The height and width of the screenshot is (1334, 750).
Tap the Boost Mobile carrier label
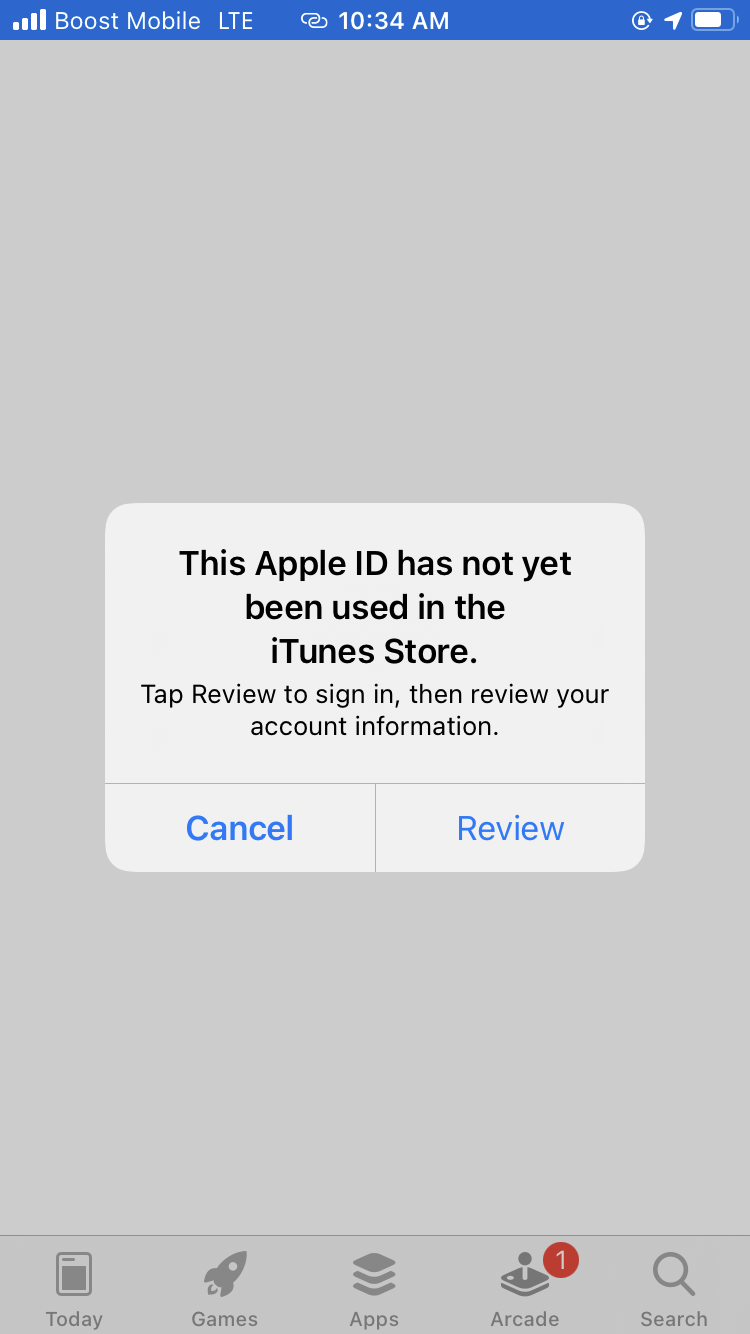click(127, 20)
